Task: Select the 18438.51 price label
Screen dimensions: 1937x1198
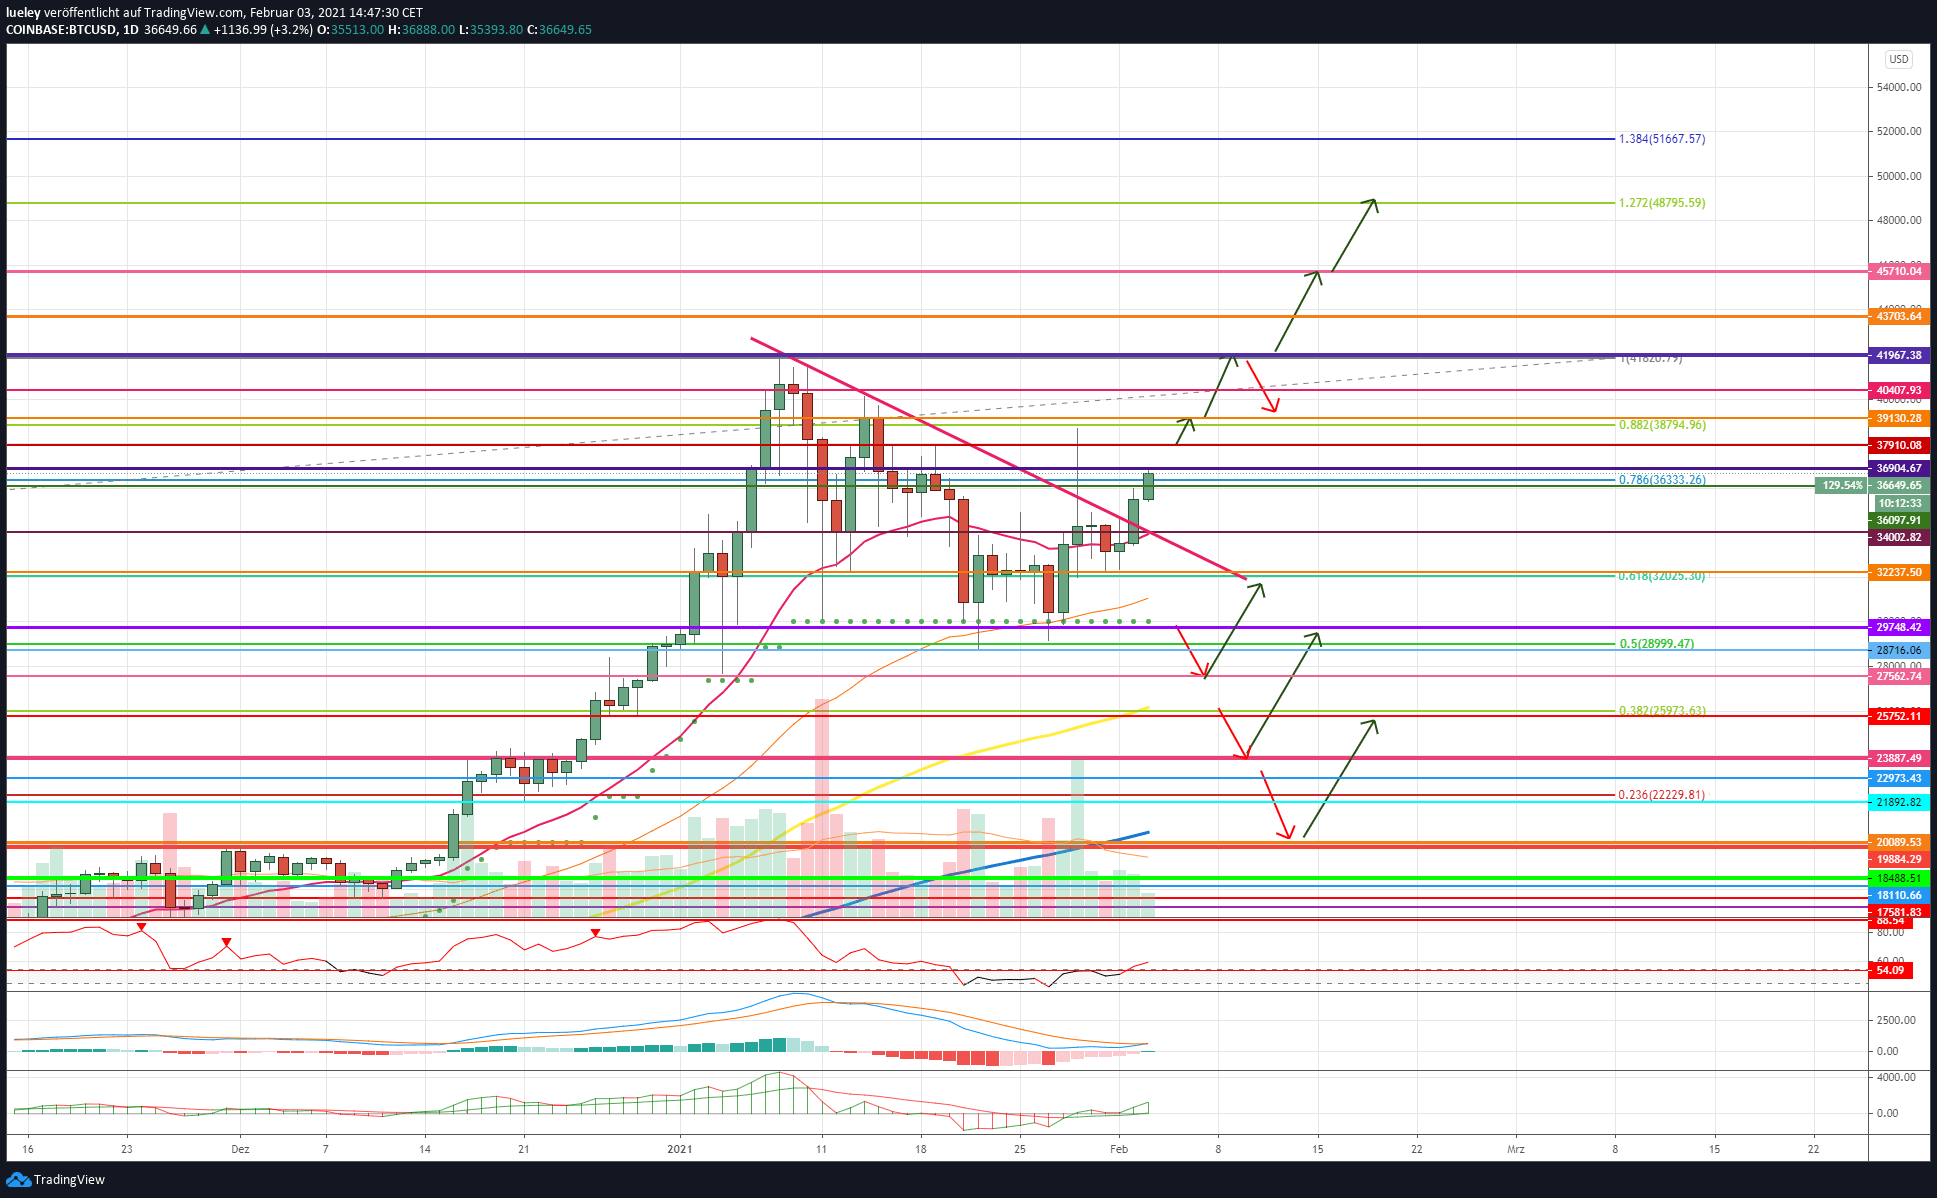Action: 1898,878
